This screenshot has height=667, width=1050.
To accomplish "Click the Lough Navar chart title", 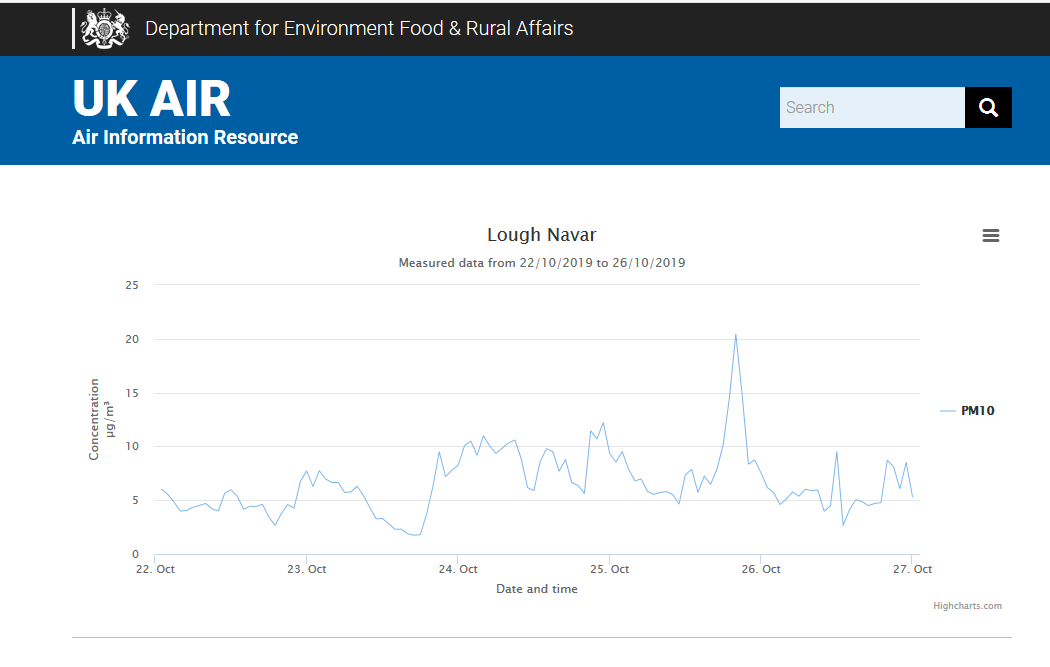I will pyautogui.click(x=541, y=234).
